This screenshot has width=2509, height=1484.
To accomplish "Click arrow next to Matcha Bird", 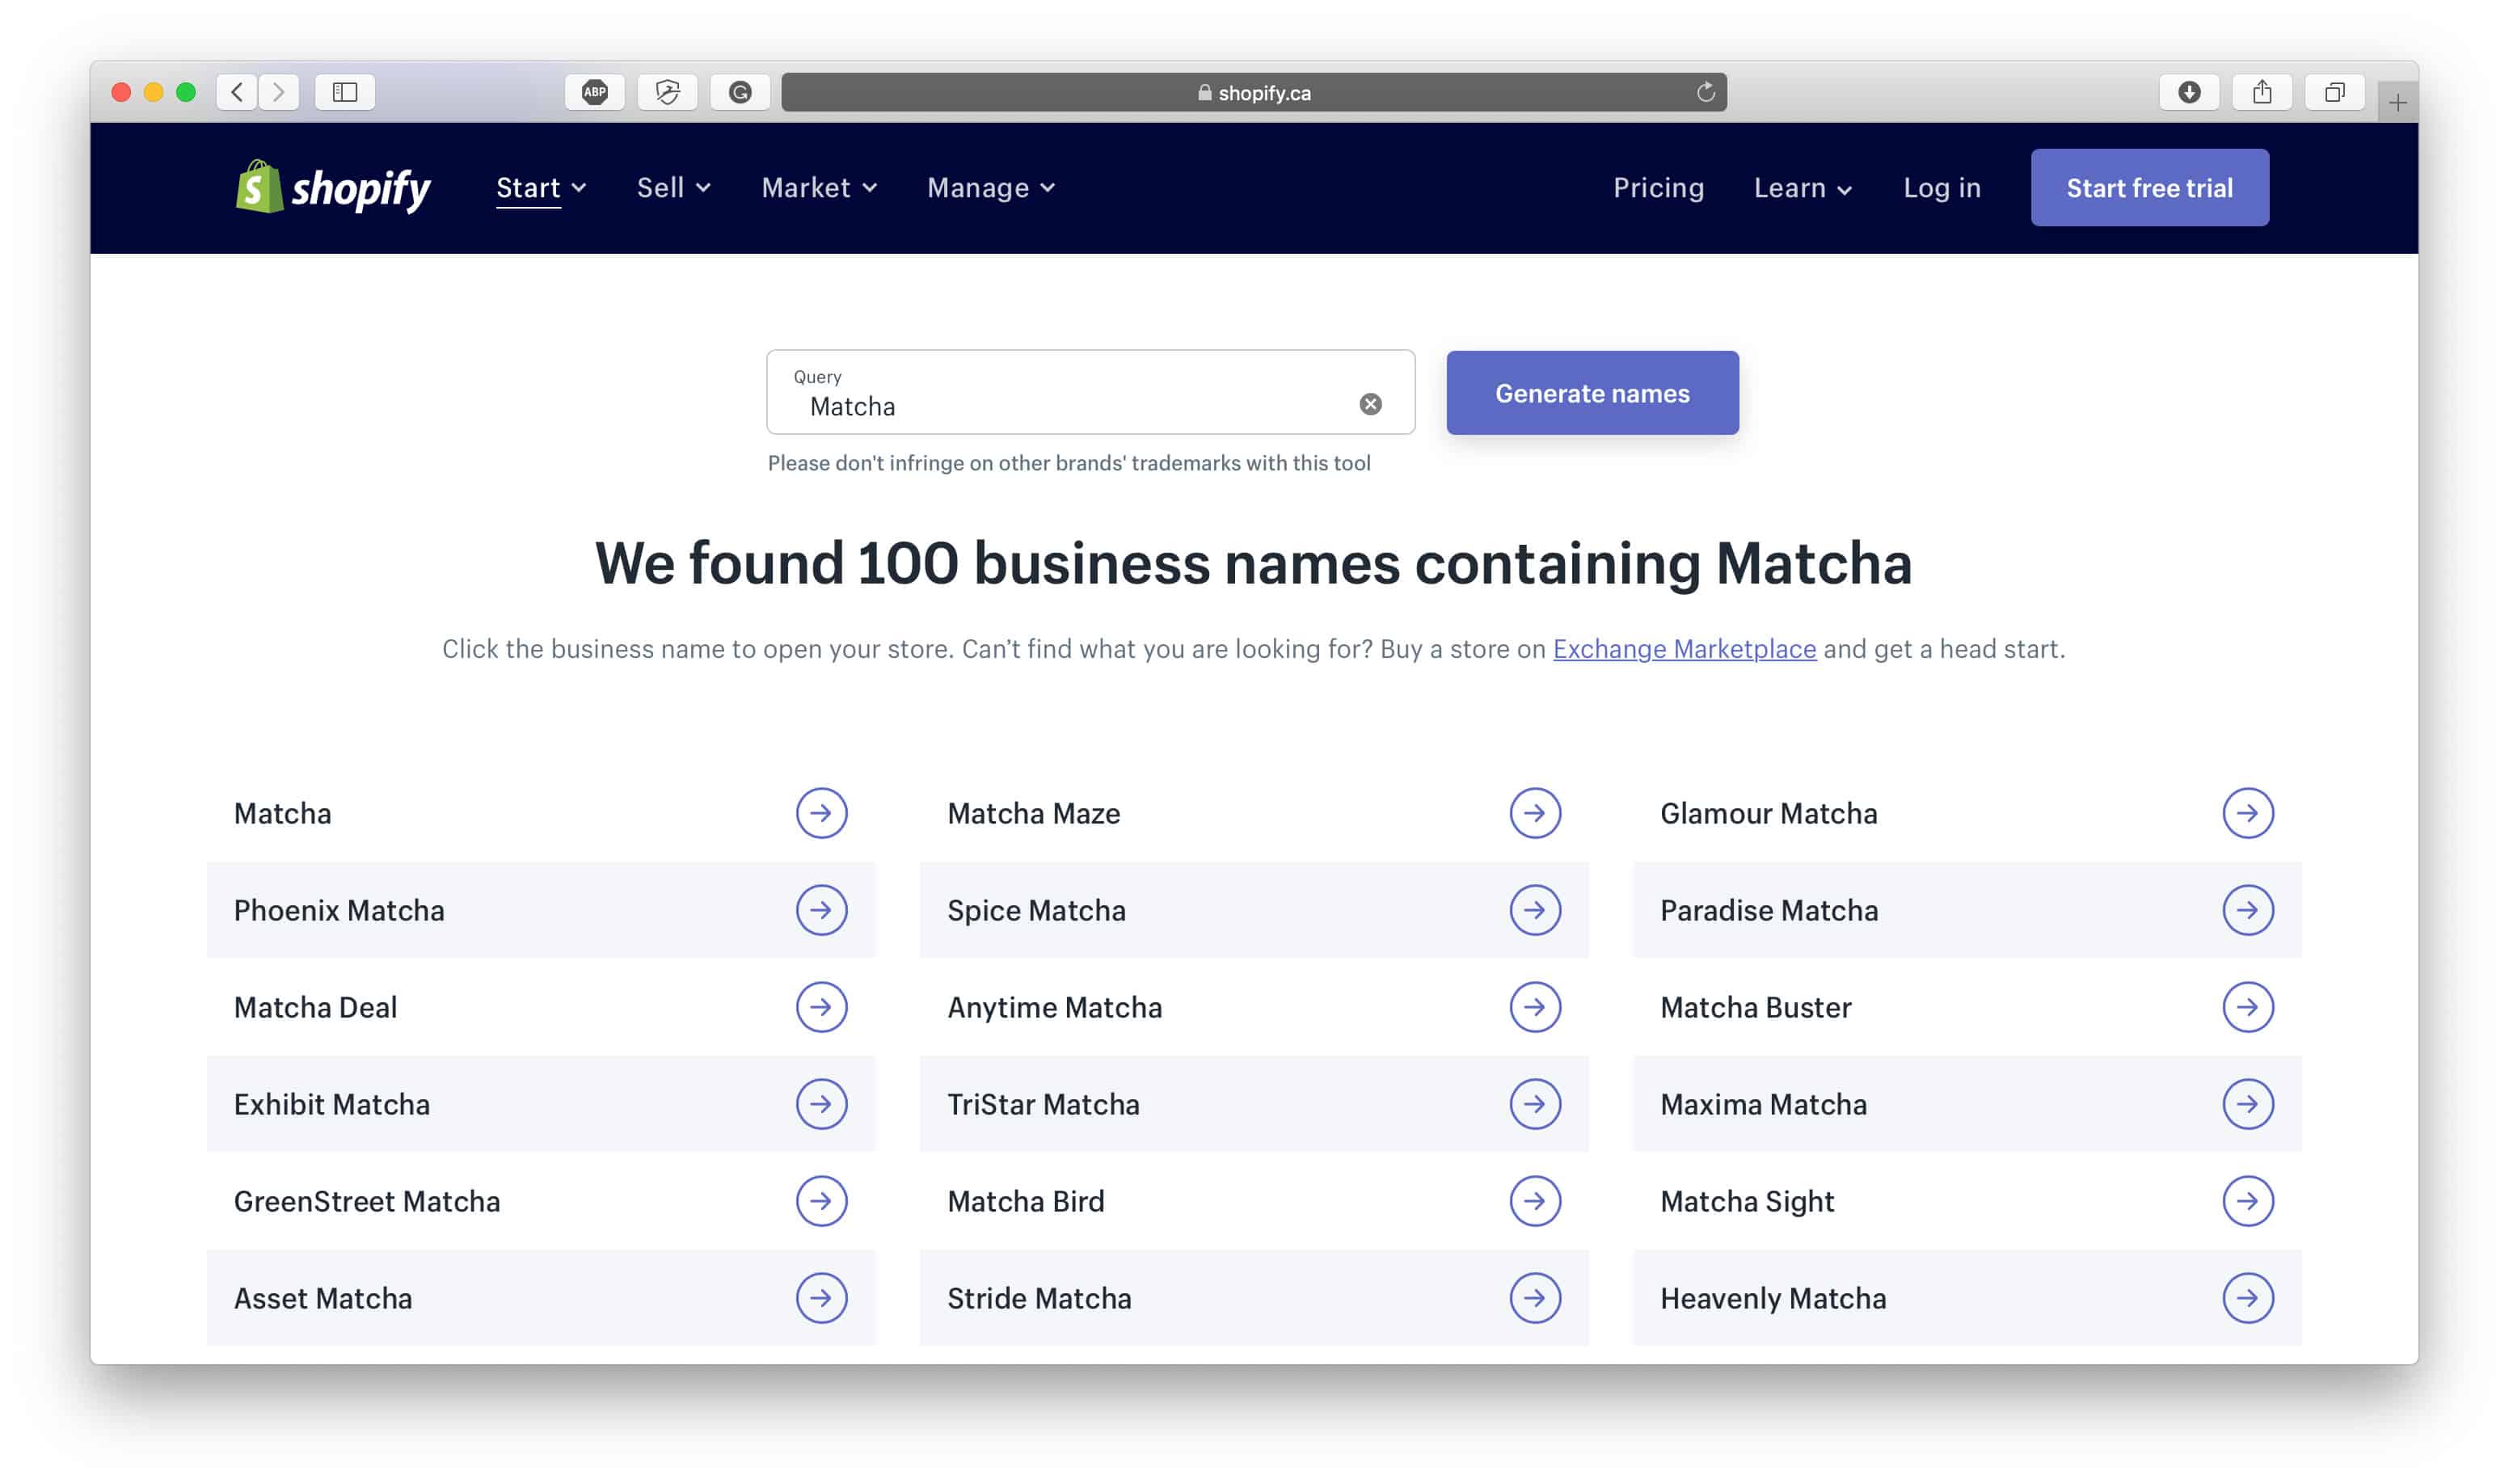I will [x=1535, y=1201].
